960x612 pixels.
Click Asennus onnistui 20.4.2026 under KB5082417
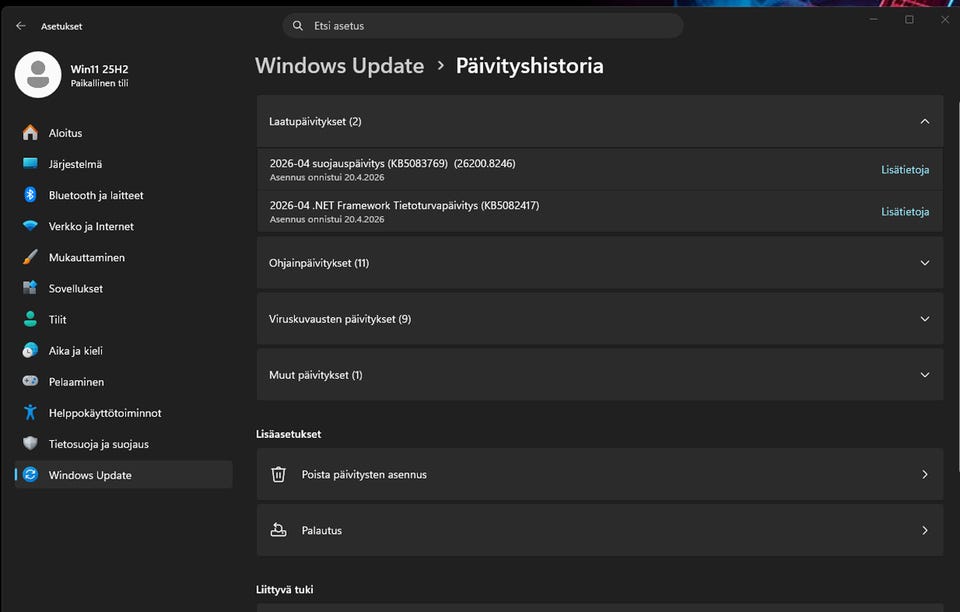(327, 219)
